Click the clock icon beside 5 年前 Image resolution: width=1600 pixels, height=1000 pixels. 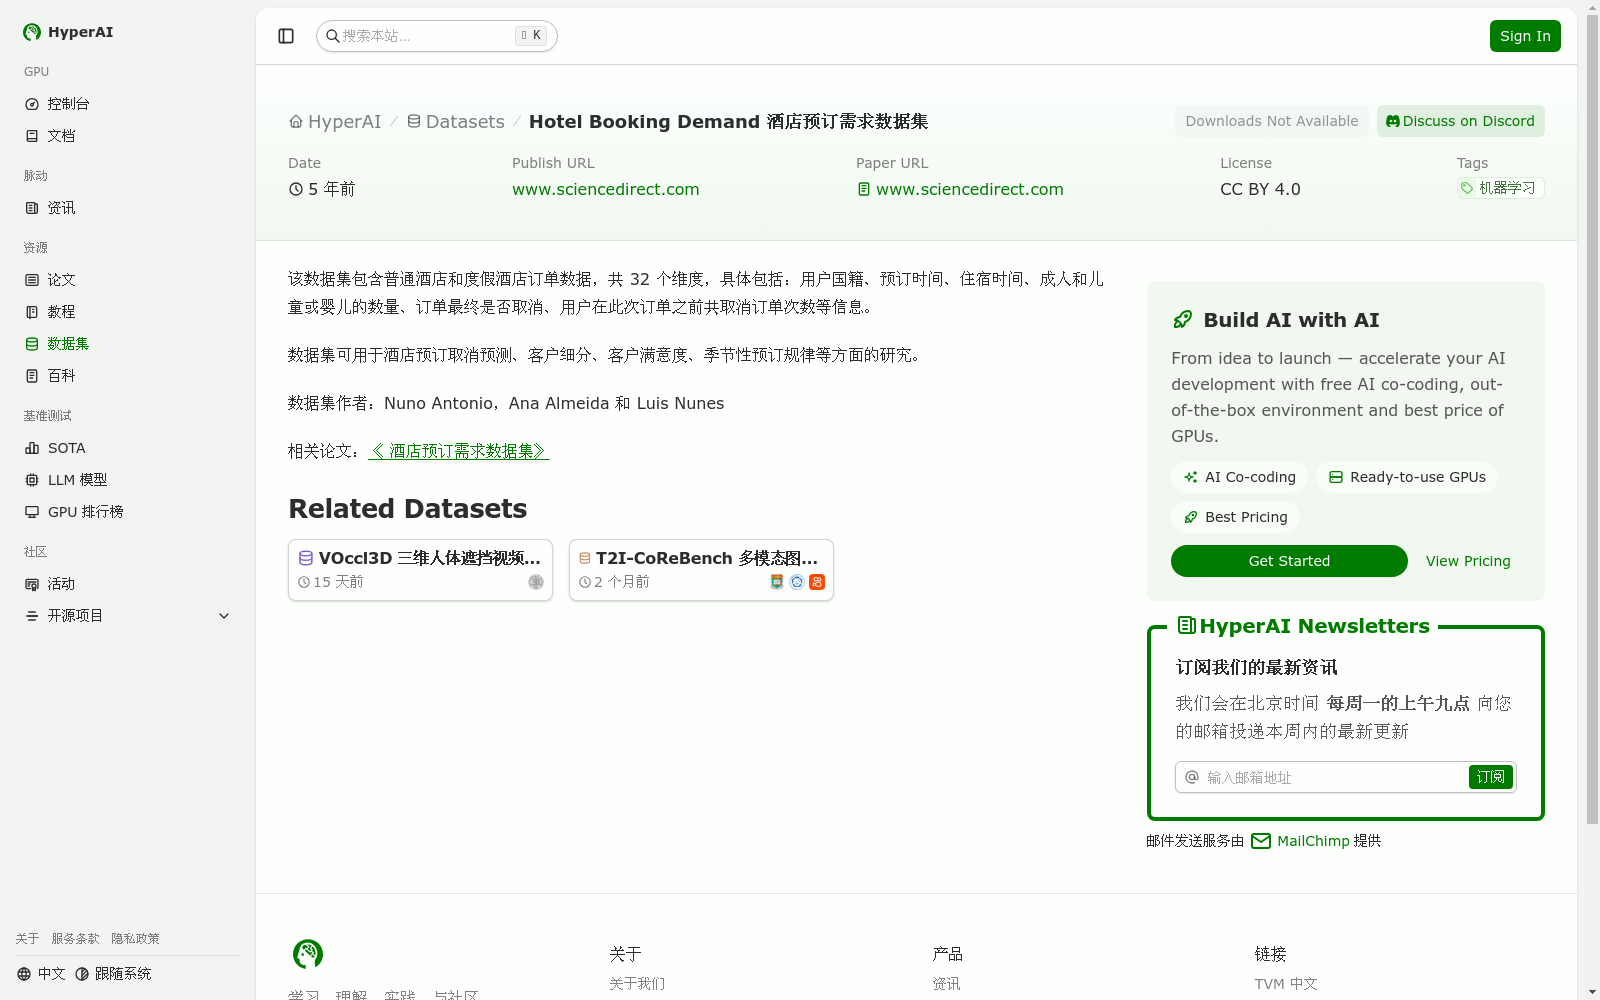[296, 189]
